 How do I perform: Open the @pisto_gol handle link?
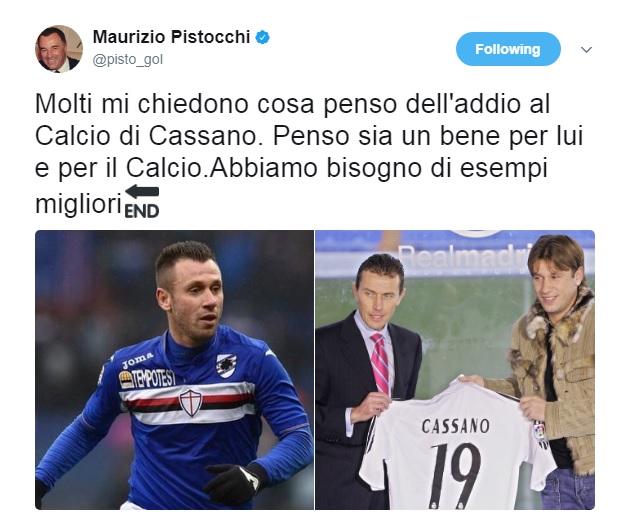128,60
